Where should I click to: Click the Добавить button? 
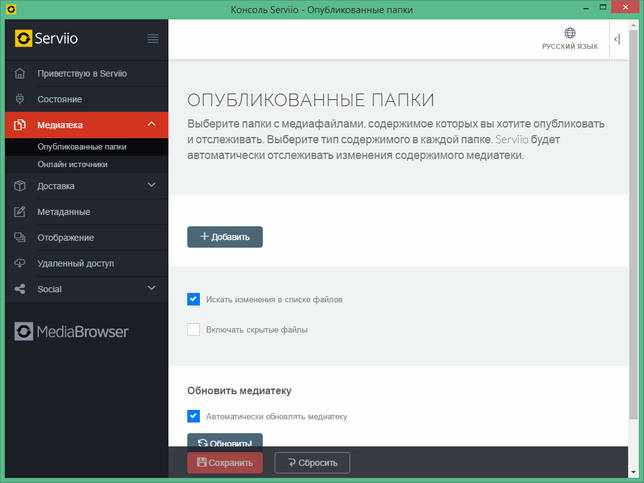click(x=225, y=237)
